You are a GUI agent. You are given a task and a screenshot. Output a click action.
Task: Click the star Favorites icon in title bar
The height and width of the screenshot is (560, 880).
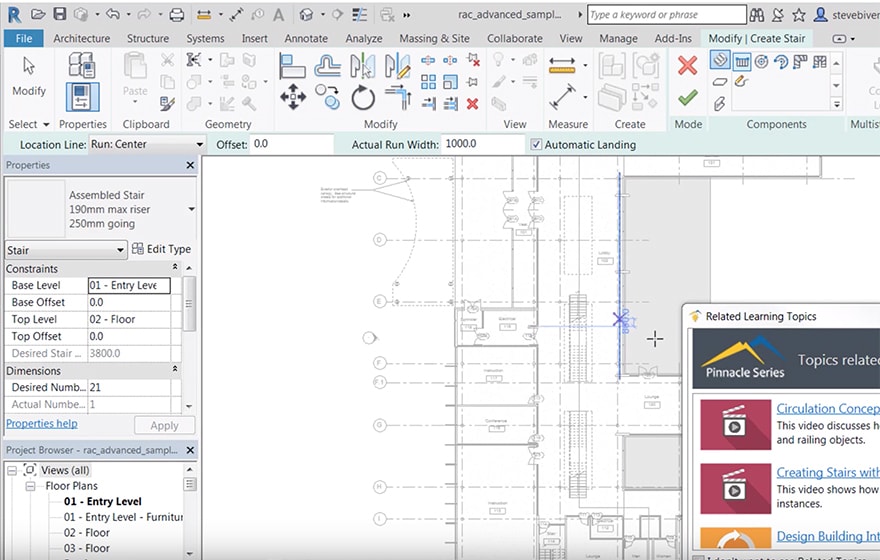point(799,15)
